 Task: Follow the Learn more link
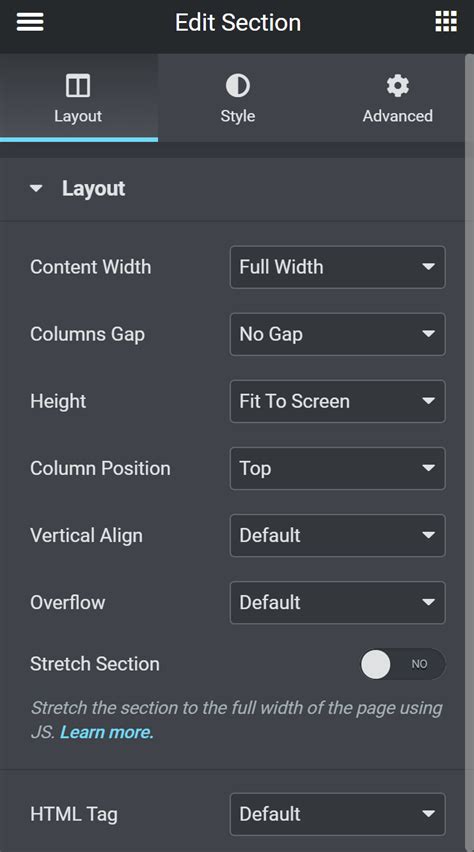pyautogui.click(x=107, y=732)
